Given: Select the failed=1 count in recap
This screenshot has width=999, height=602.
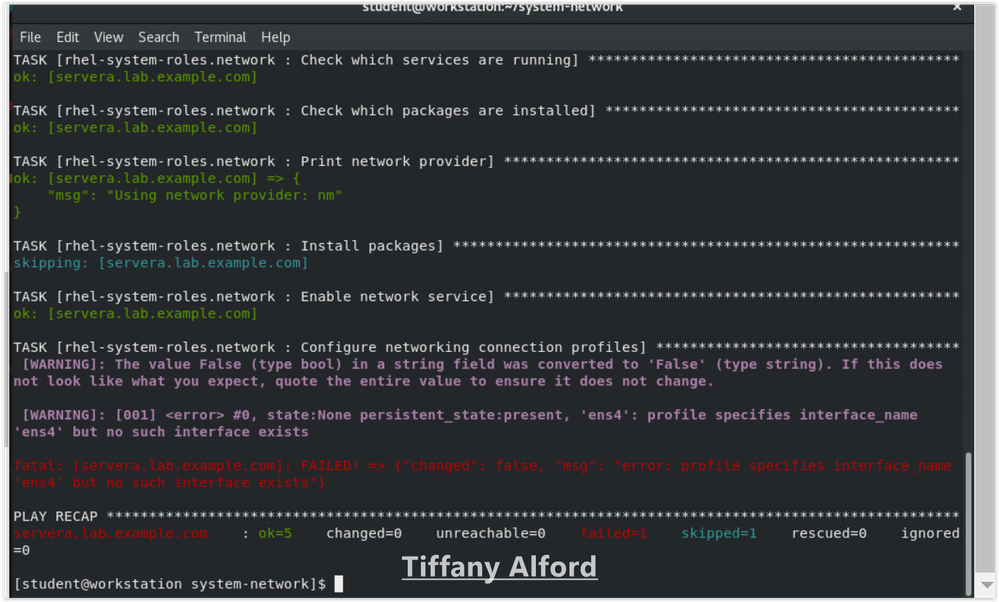Looking at the screenshot, I should 613,533.
